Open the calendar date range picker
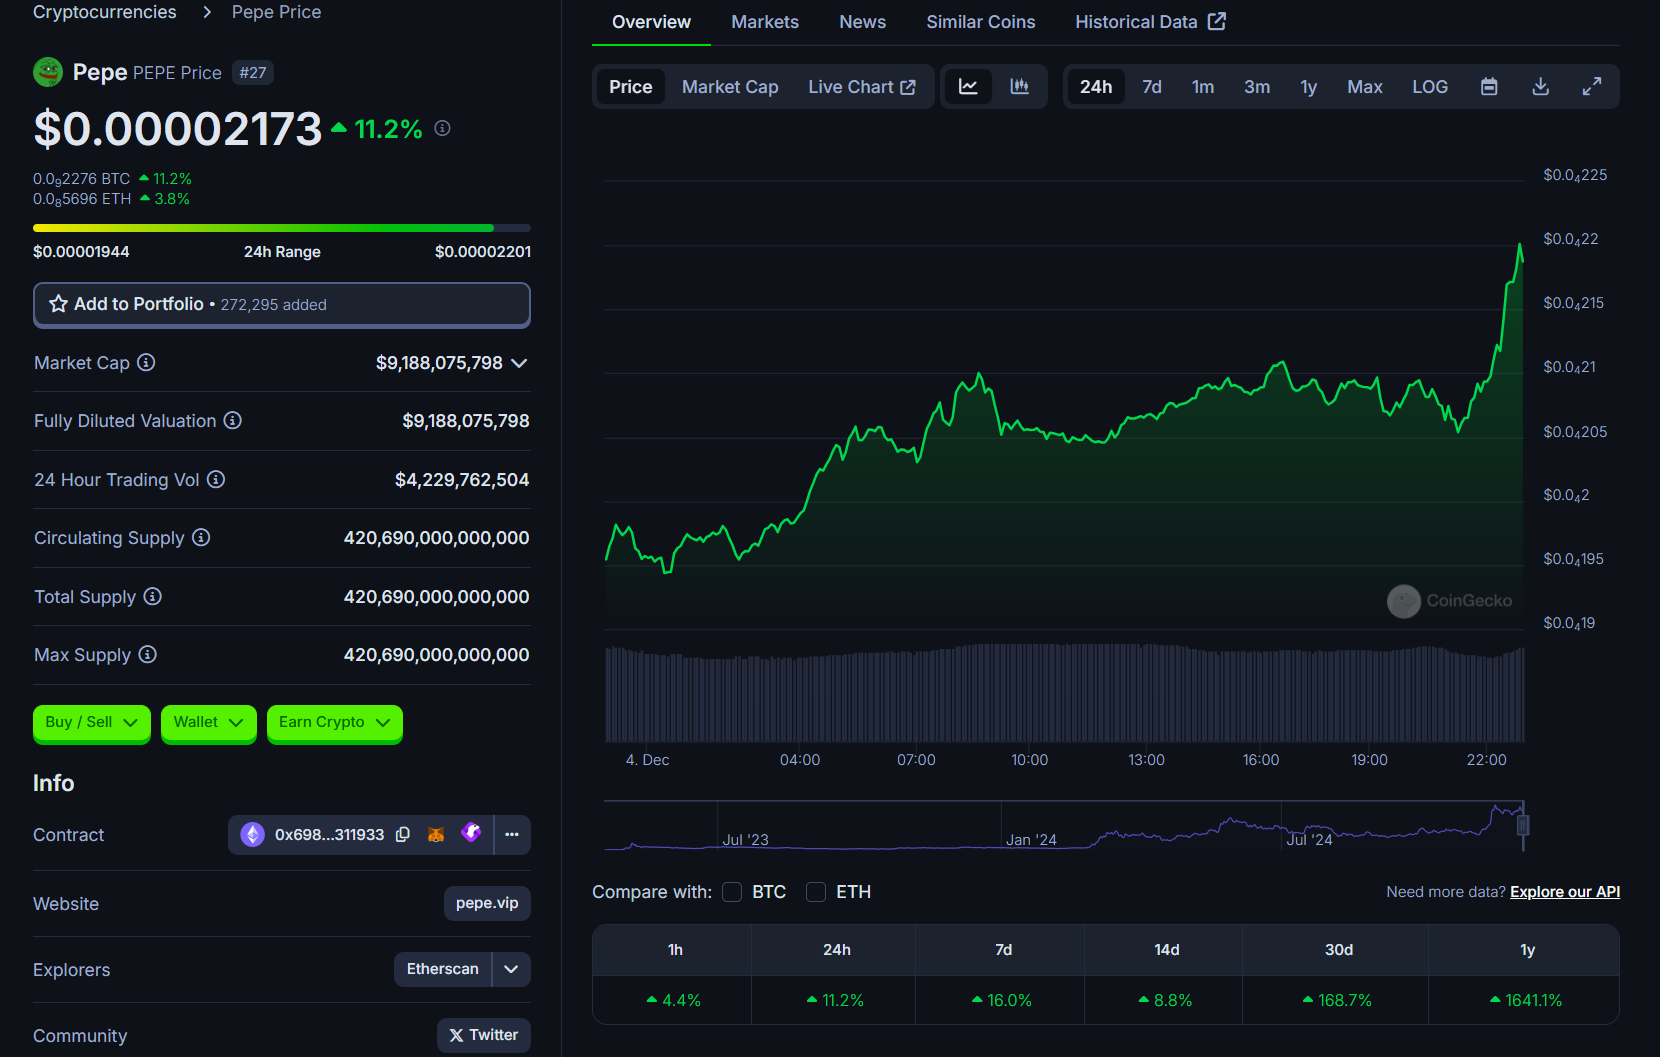This screenshot has height=1057, width=1660. (1489, 87)
